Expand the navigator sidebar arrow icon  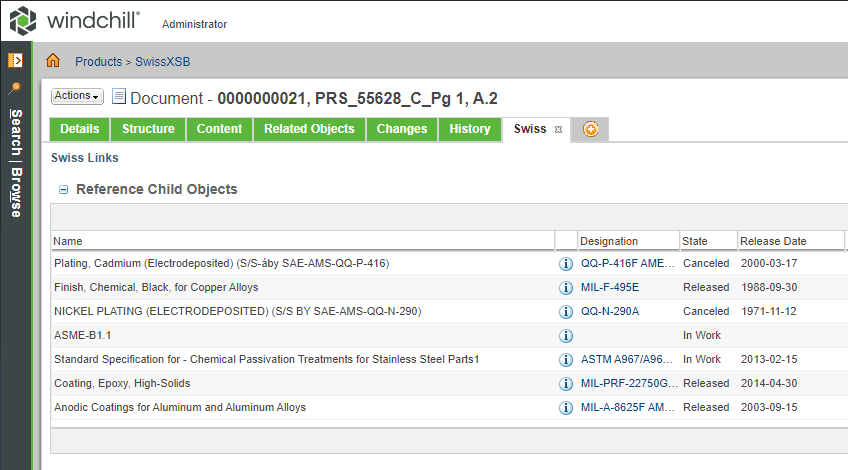click(15, 60)
